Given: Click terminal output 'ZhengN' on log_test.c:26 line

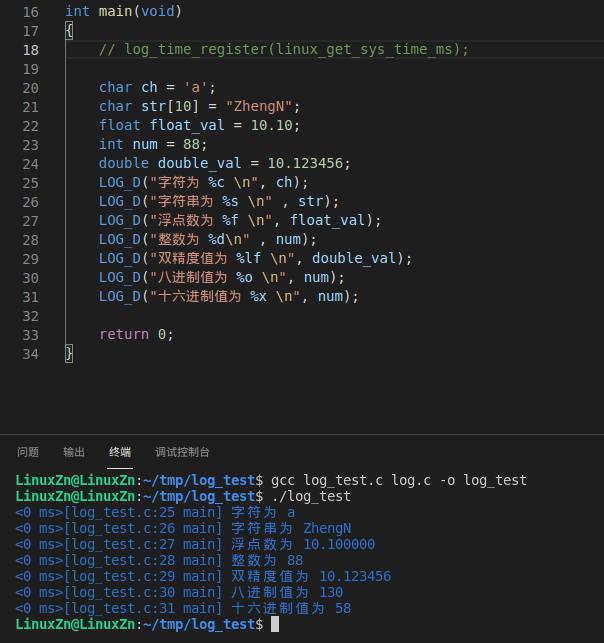Looking at the screenshot, I should pyautogui.click(x=327, y=529).
